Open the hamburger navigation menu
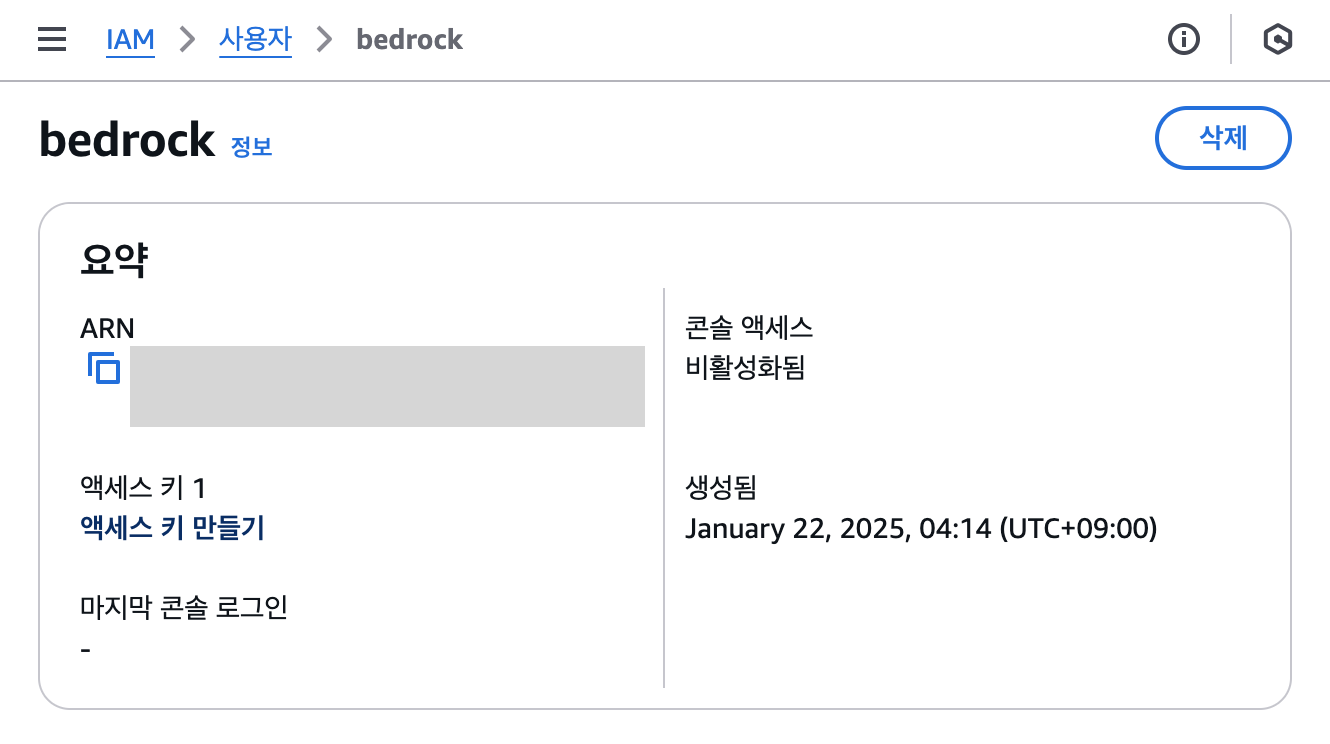The width and height of the screenshot is (1330, 744). pyautogui.click(x=51, y=40)
